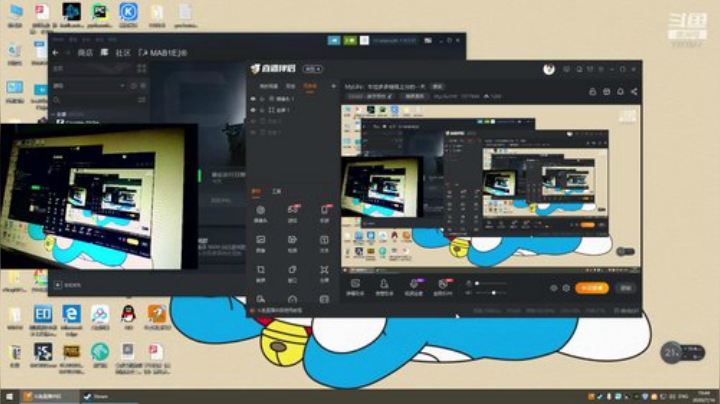This screenshot has width=720, height=404.
Task: Expand the games filter dropdown in Steam library
Action: [x=122, y=85]
